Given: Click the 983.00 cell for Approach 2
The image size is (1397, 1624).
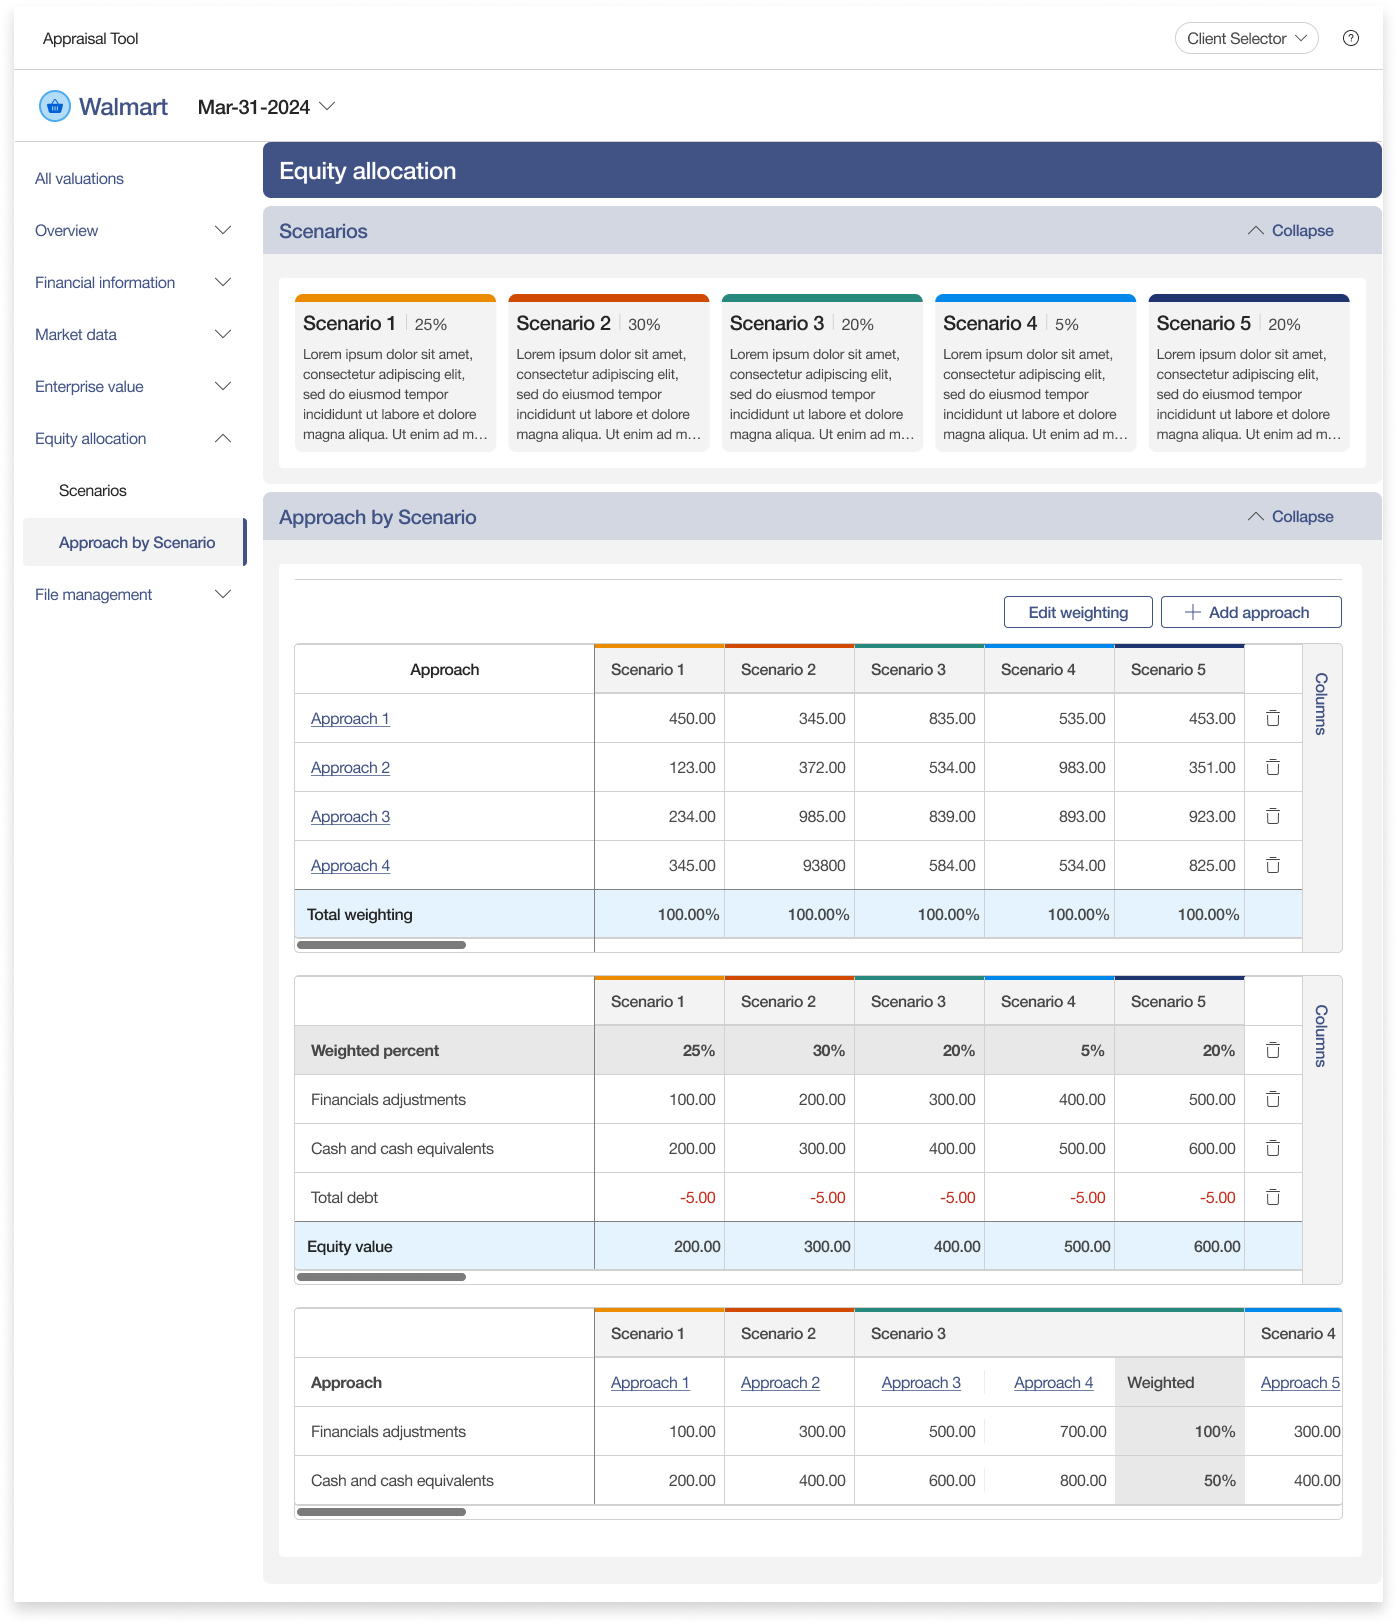Looking at the screenshot, I should (x=1050, y=767).
